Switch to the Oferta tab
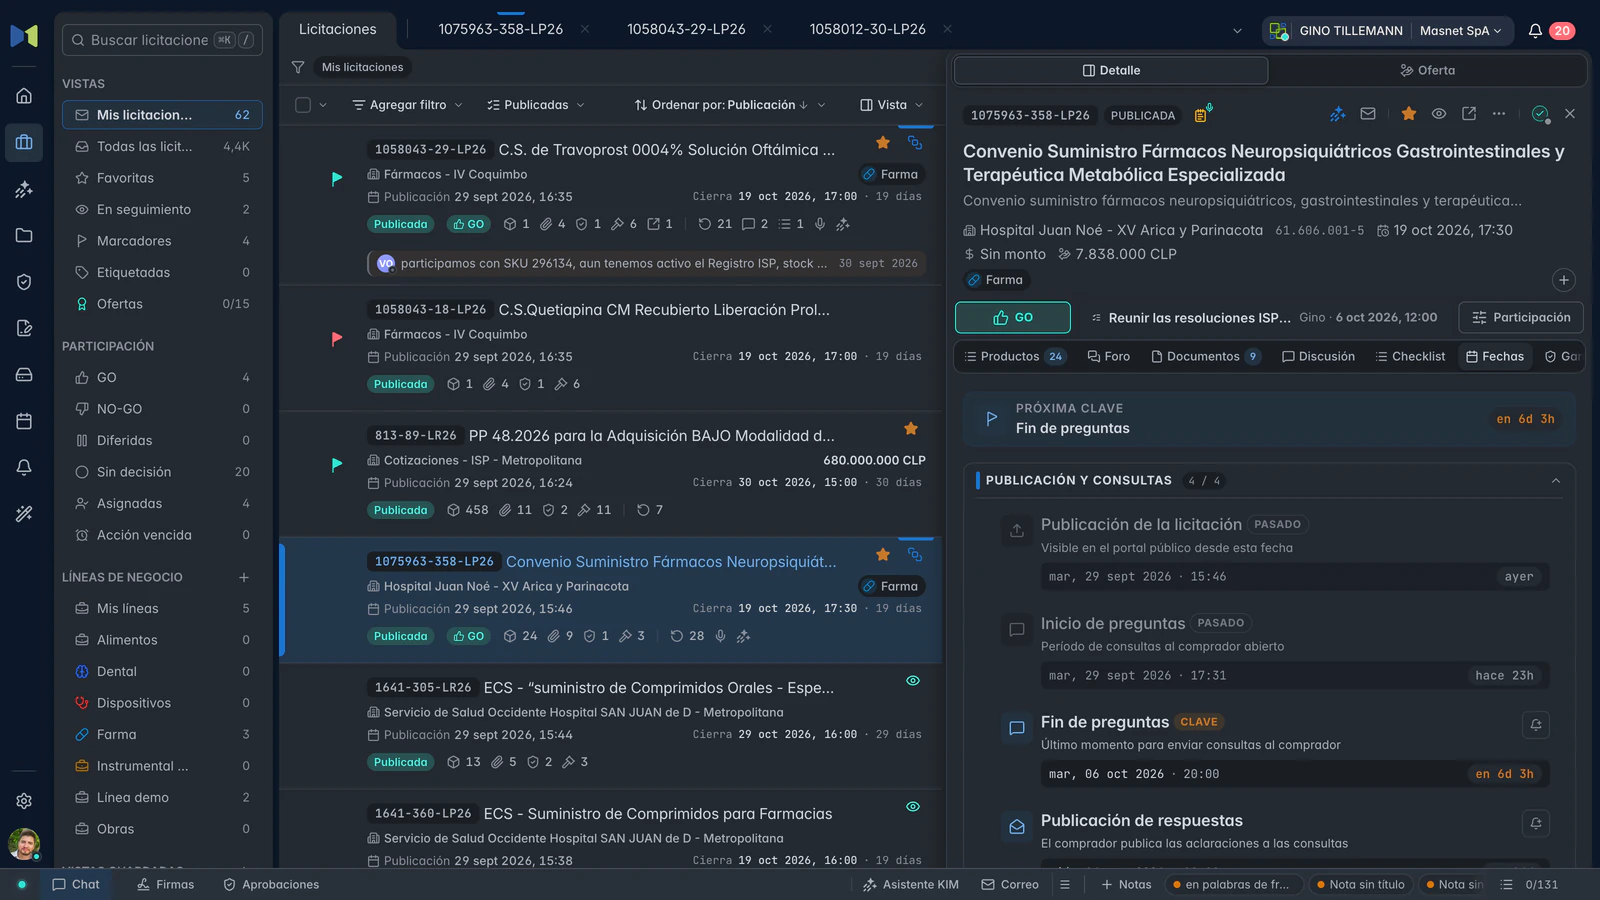Viewport: 1600px width, 900px height. pos(1427,70)
